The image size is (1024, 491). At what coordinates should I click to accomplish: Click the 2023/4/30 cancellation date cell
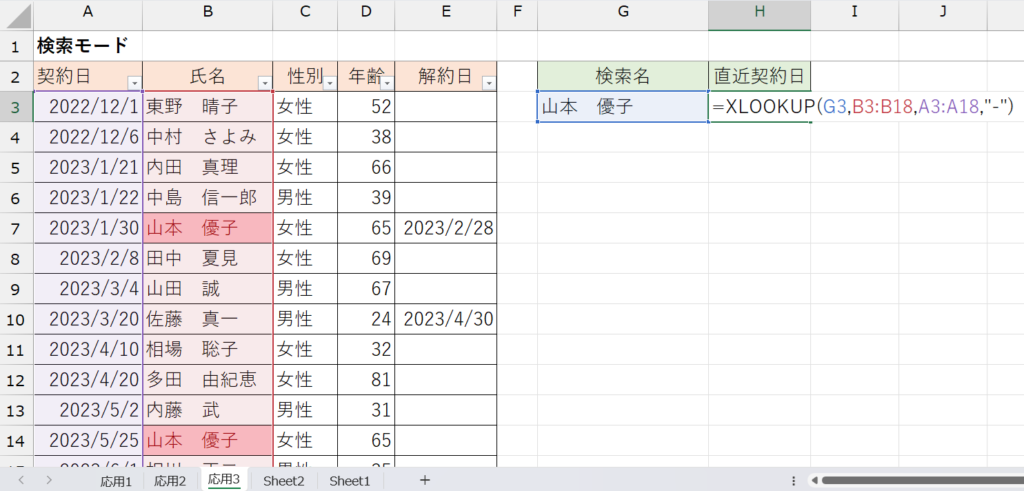[445, 319]
